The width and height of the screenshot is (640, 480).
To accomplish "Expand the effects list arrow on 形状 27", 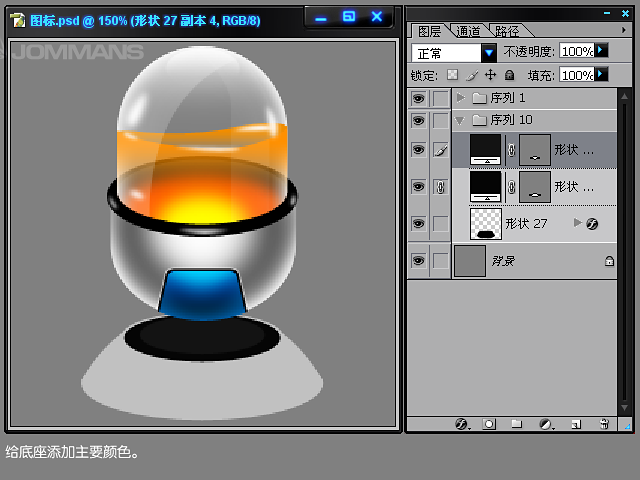I will coord(577,222).
